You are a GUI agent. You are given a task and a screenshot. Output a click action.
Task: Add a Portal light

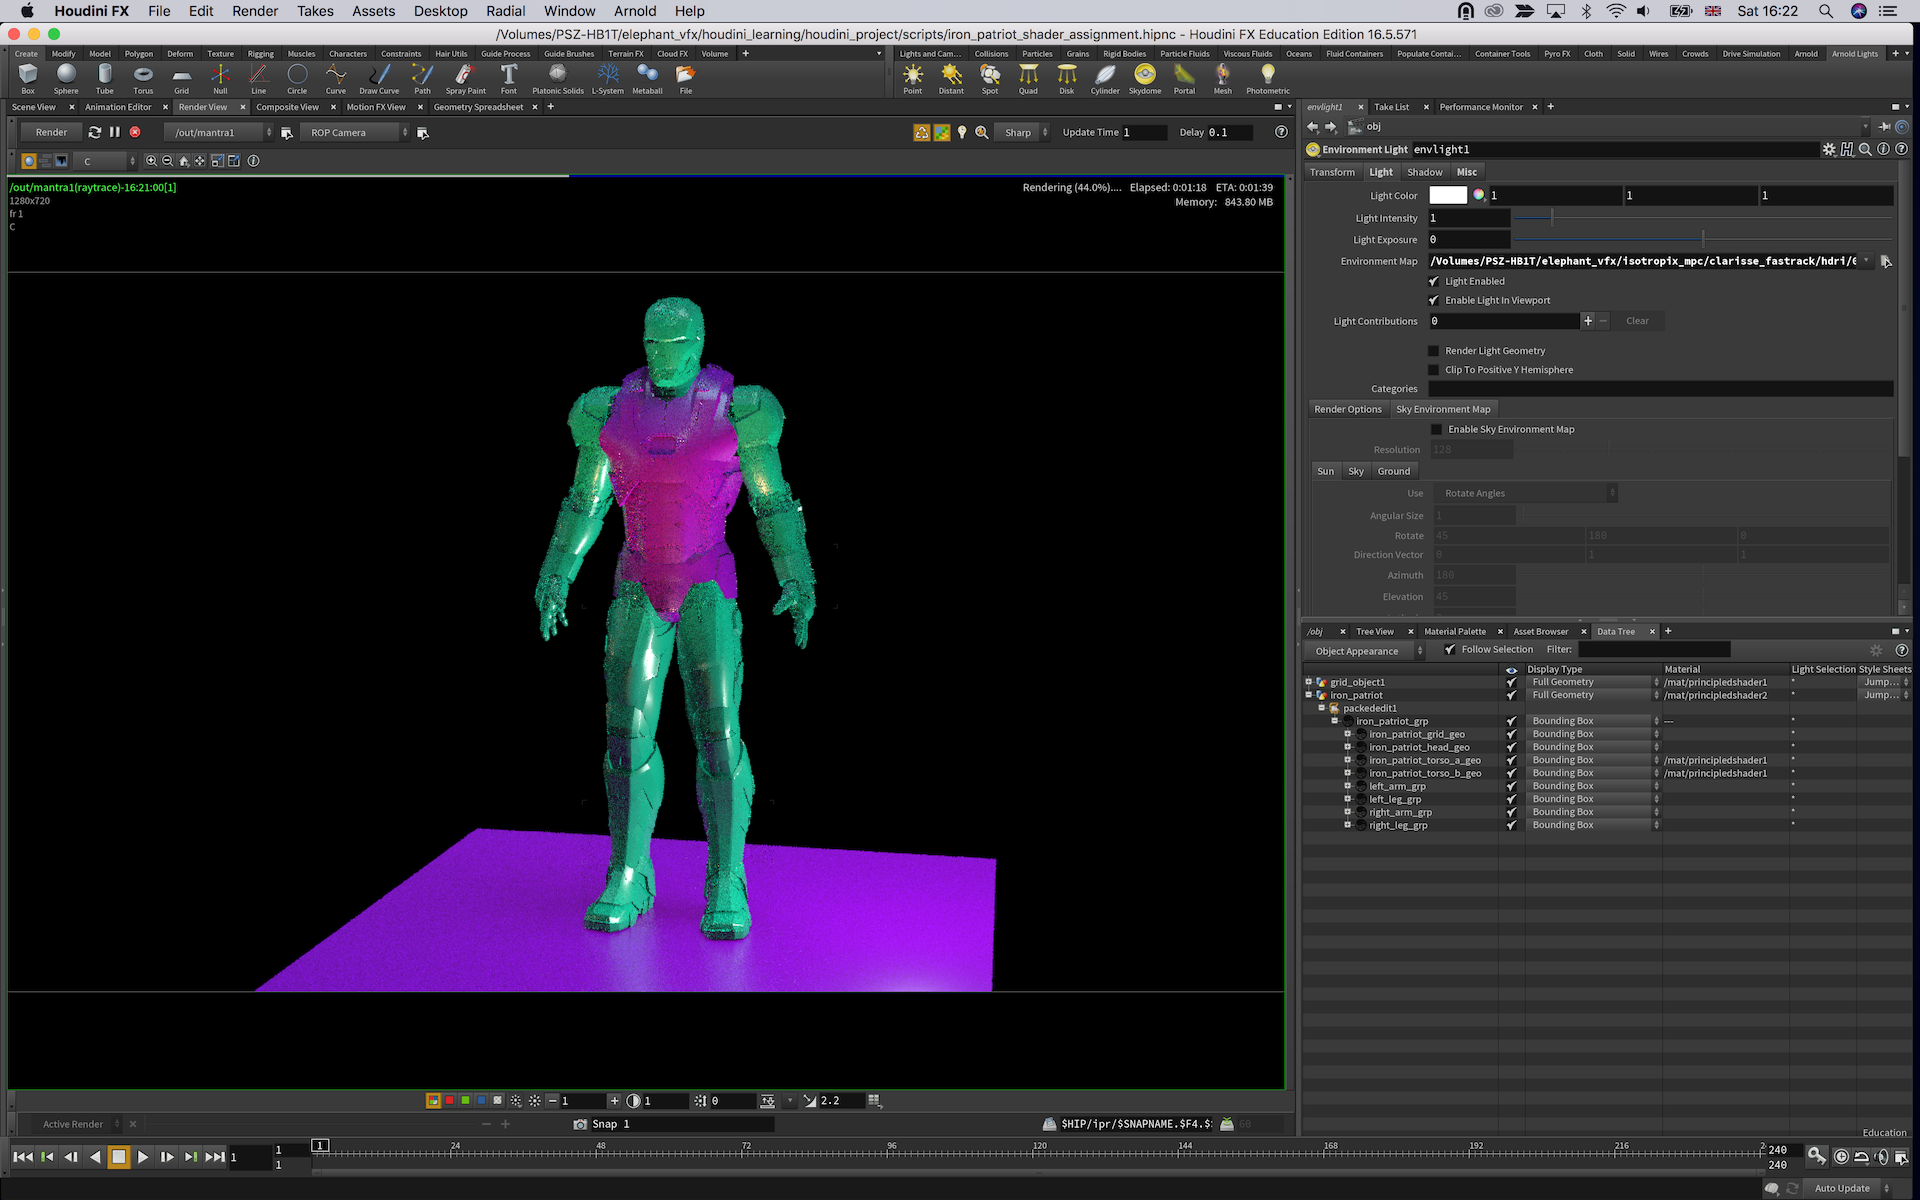point(1184,78)
